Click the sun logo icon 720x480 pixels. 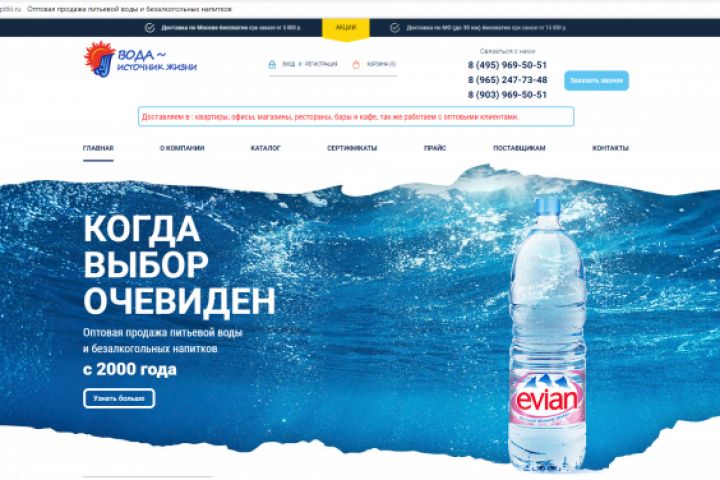(x=100, y=58)
